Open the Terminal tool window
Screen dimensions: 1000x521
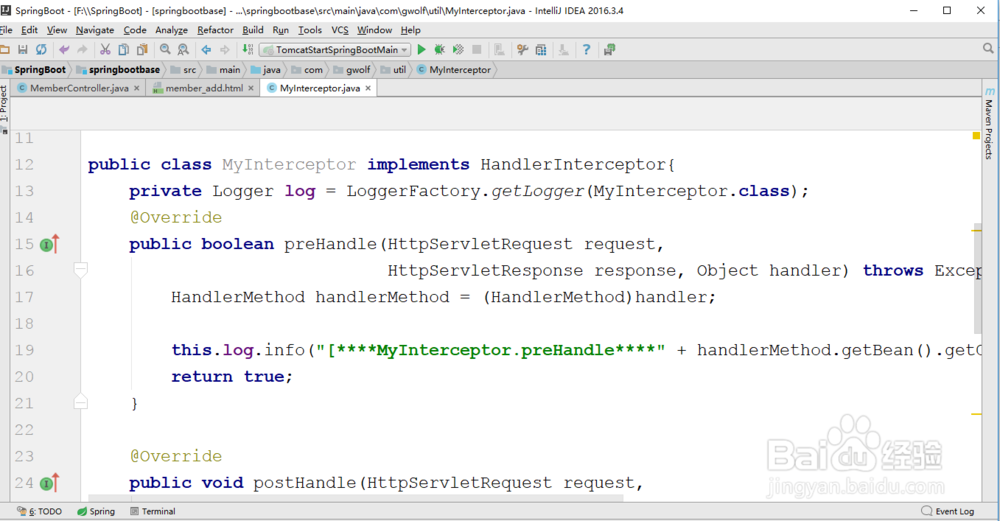pos(152,511)
